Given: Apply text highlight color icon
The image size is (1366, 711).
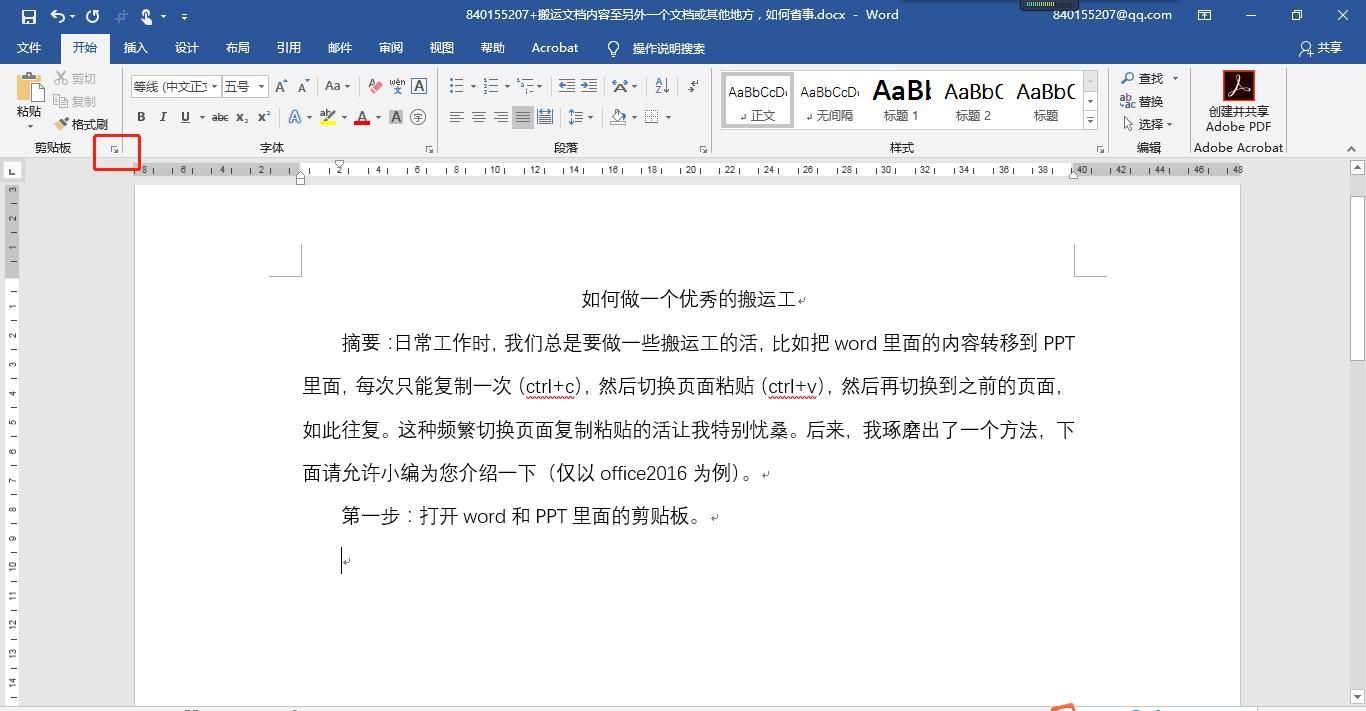Looking at the screenshot, I should click(328, 117).
